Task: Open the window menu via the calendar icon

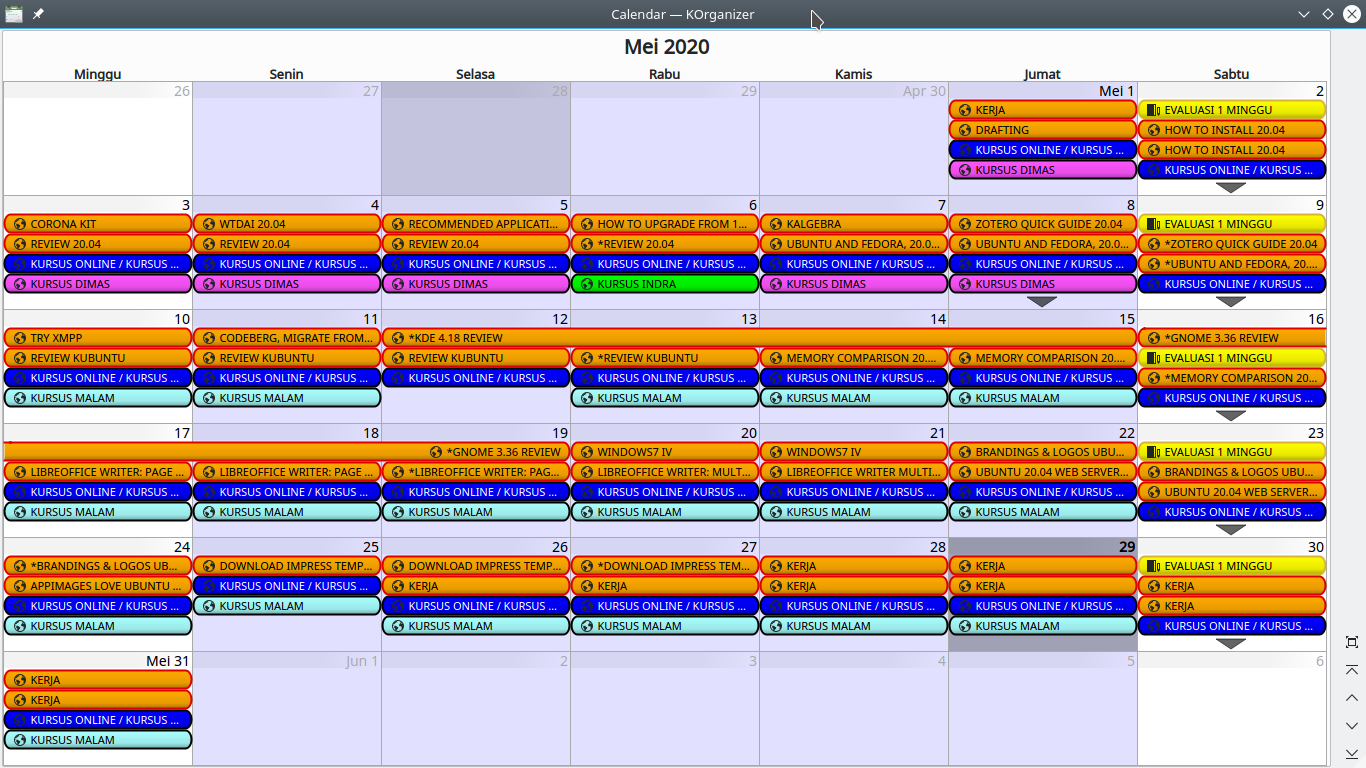Action: coord(13,14)
